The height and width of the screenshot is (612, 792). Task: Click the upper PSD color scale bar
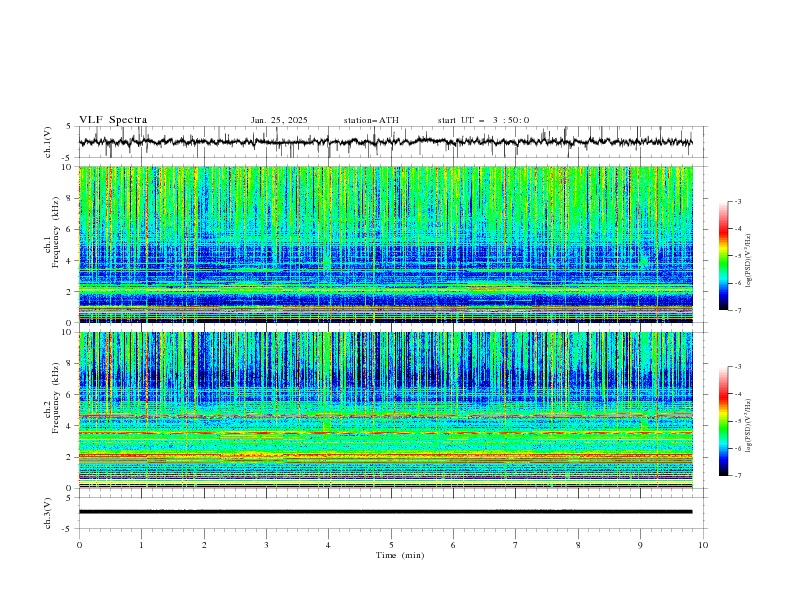point(723,256)
